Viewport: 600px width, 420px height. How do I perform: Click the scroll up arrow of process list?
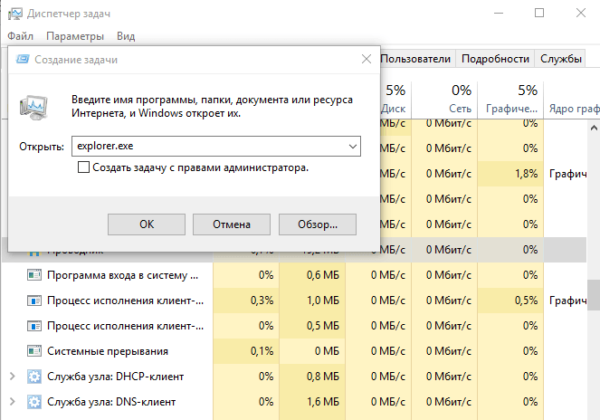point(593,128)
